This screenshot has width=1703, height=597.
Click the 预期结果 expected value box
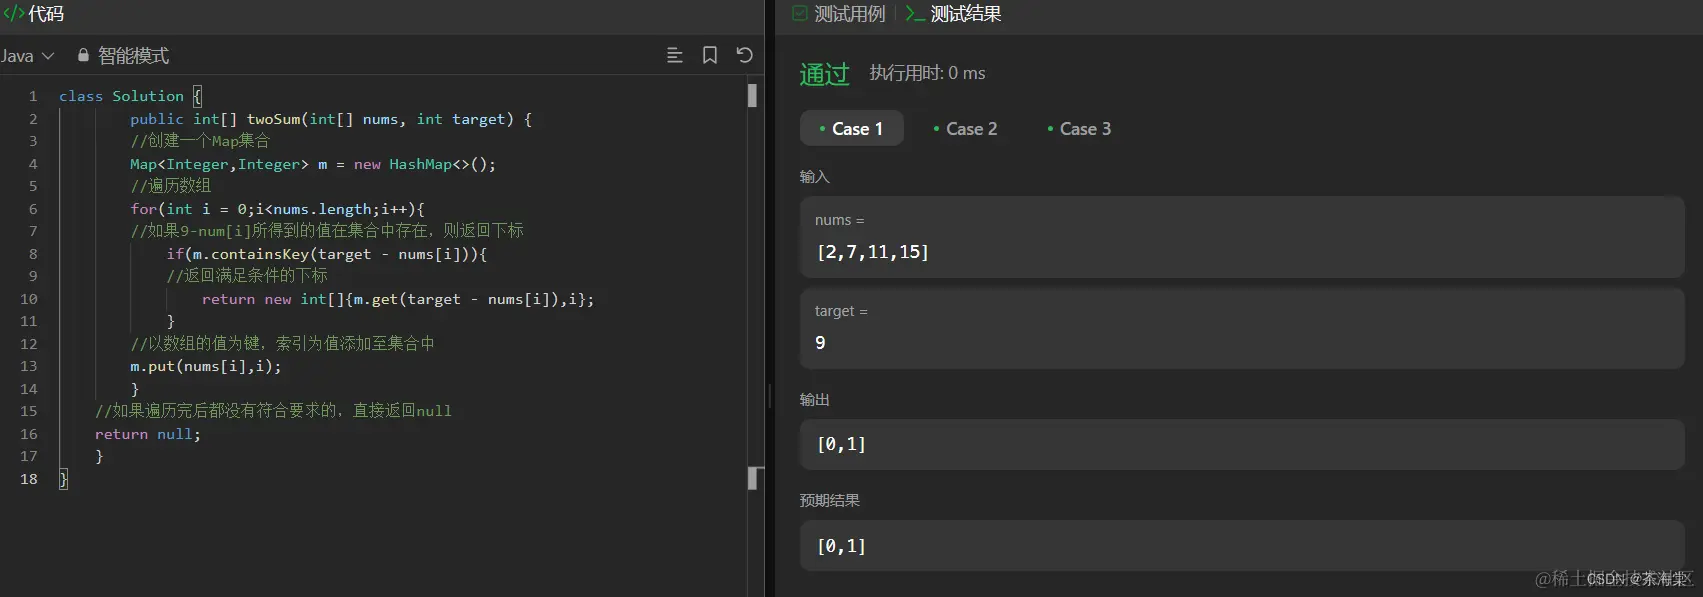(1242, 546)
